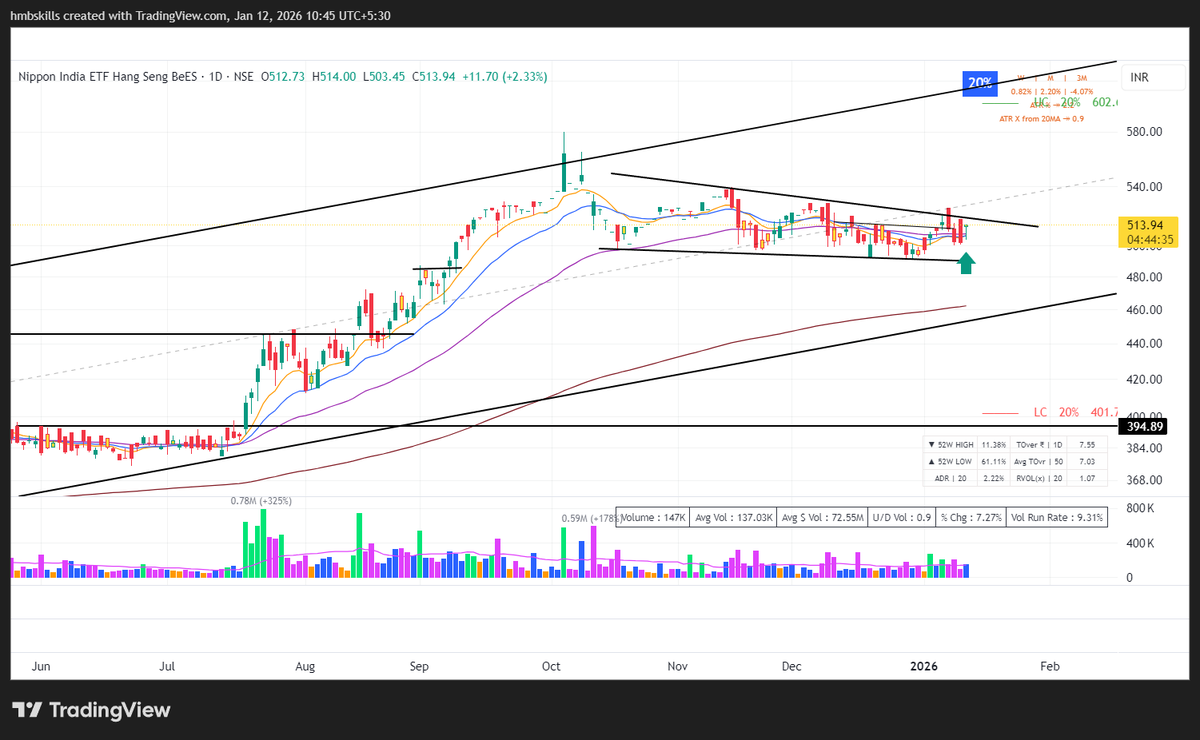Select the ATR X from 20MA label
Screen dimensions: 1200x740
(1042, 118)
